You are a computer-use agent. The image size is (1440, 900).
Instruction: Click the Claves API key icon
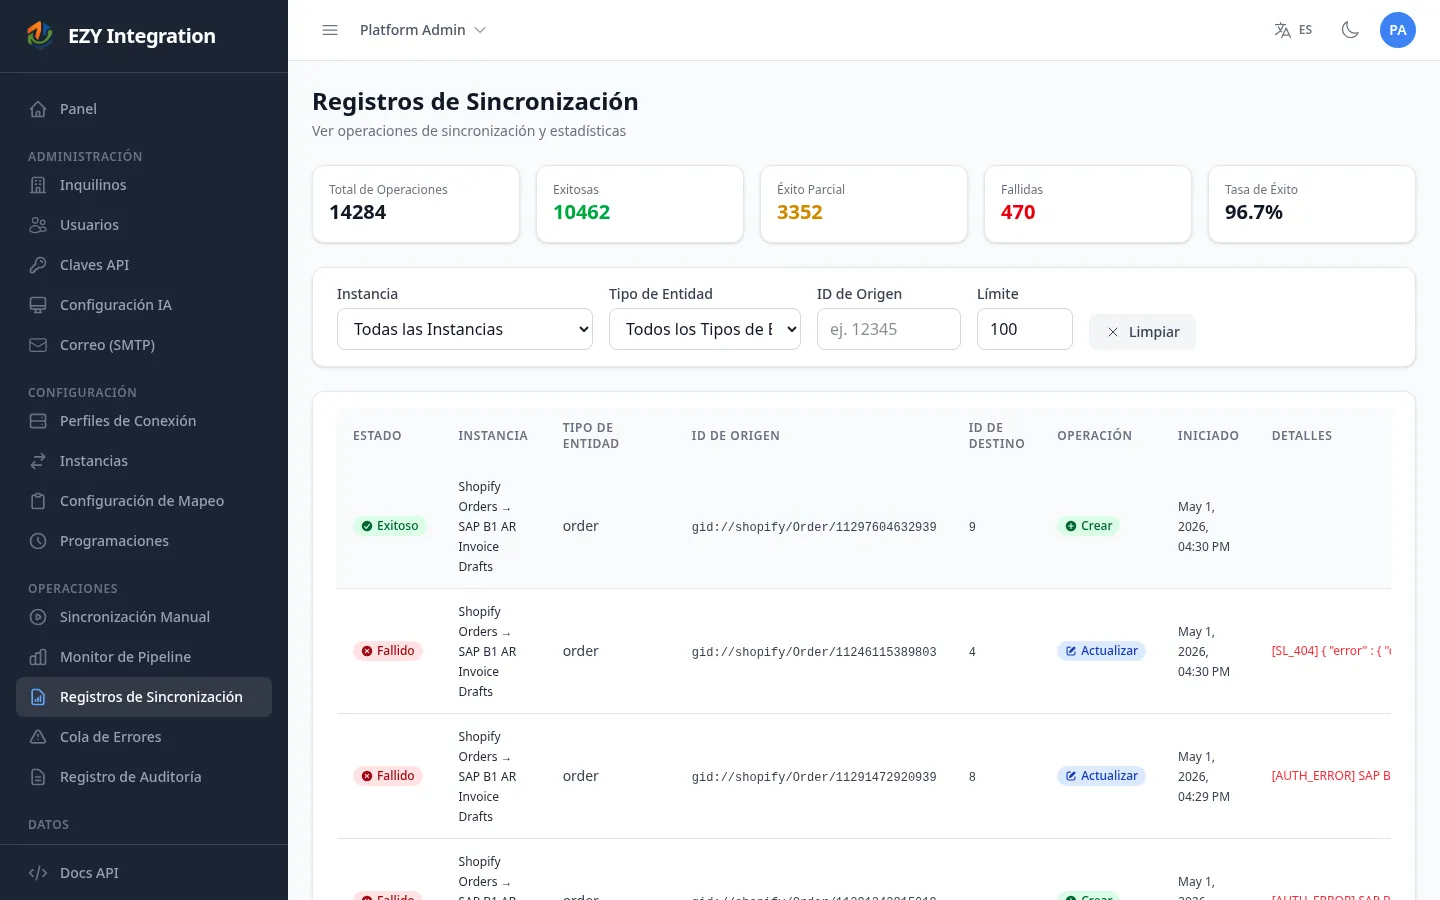click(38, 265)
